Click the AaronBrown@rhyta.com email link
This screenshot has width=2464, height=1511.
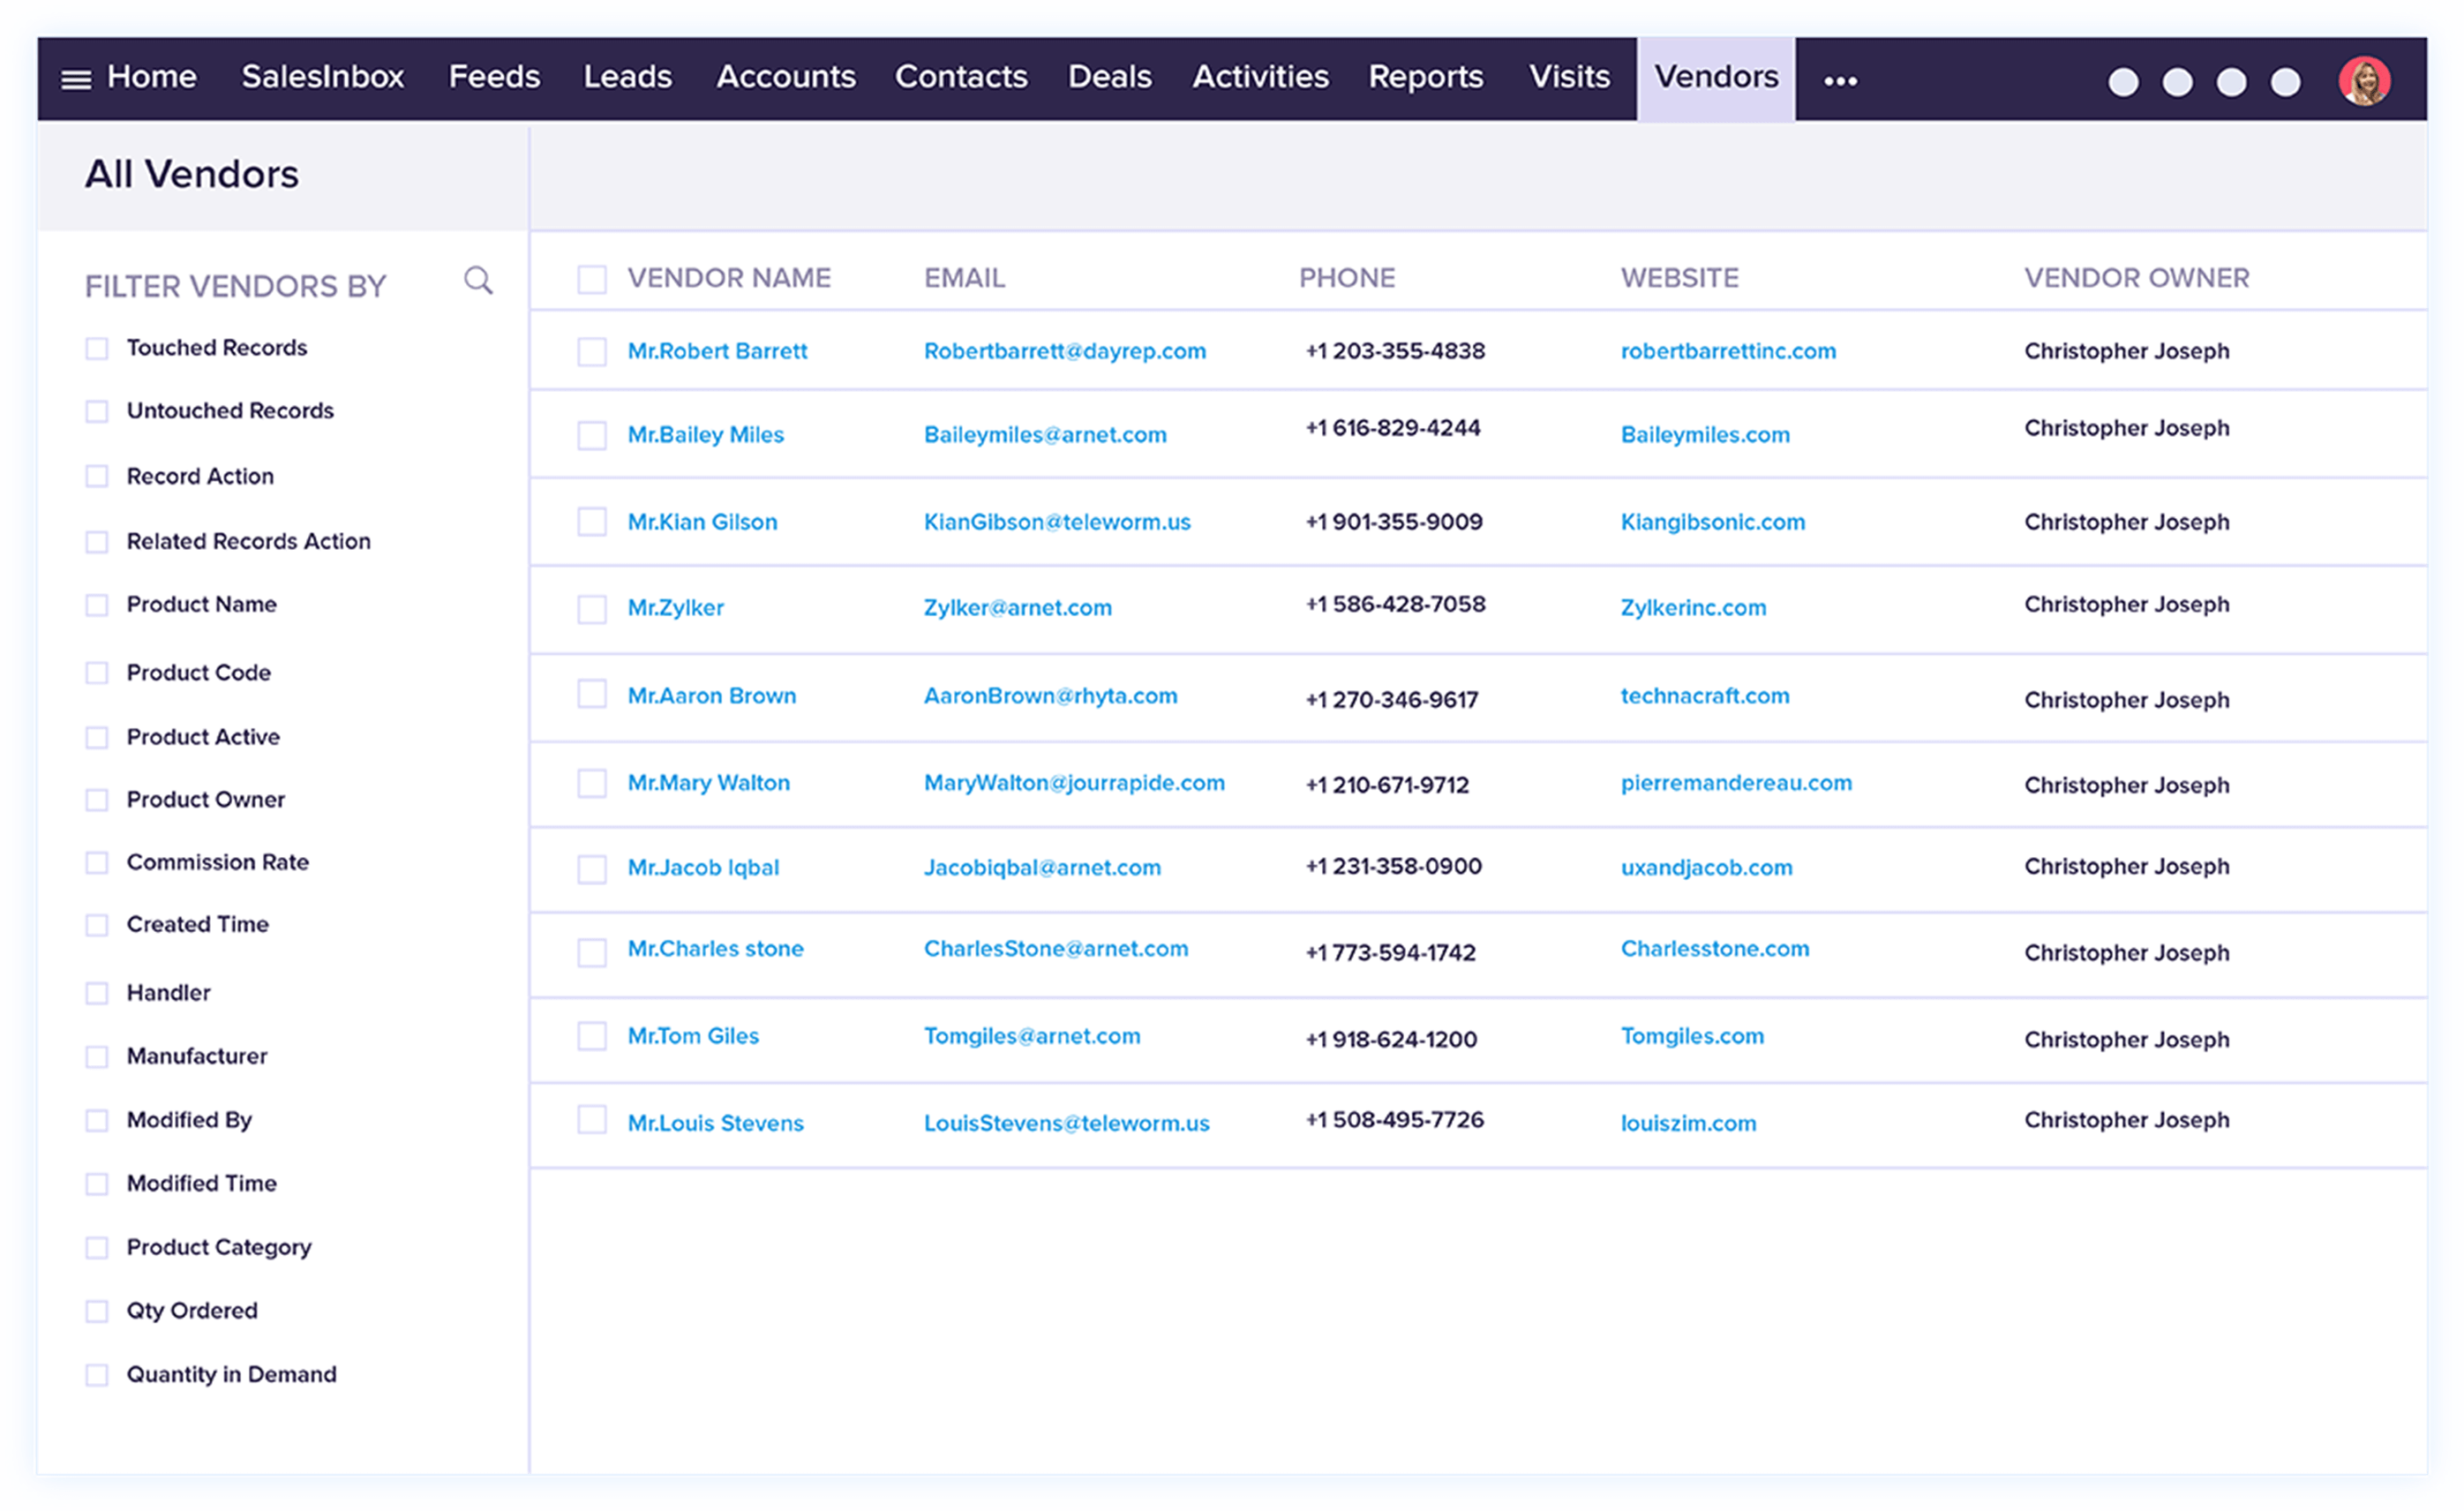coord(1050,696)
